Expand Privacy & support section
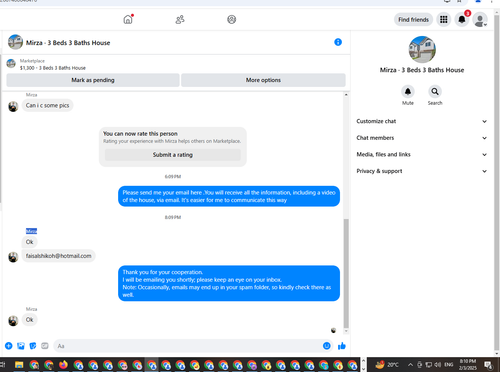The width and height of the screenshot is (500, 372). tap(422, 171)
